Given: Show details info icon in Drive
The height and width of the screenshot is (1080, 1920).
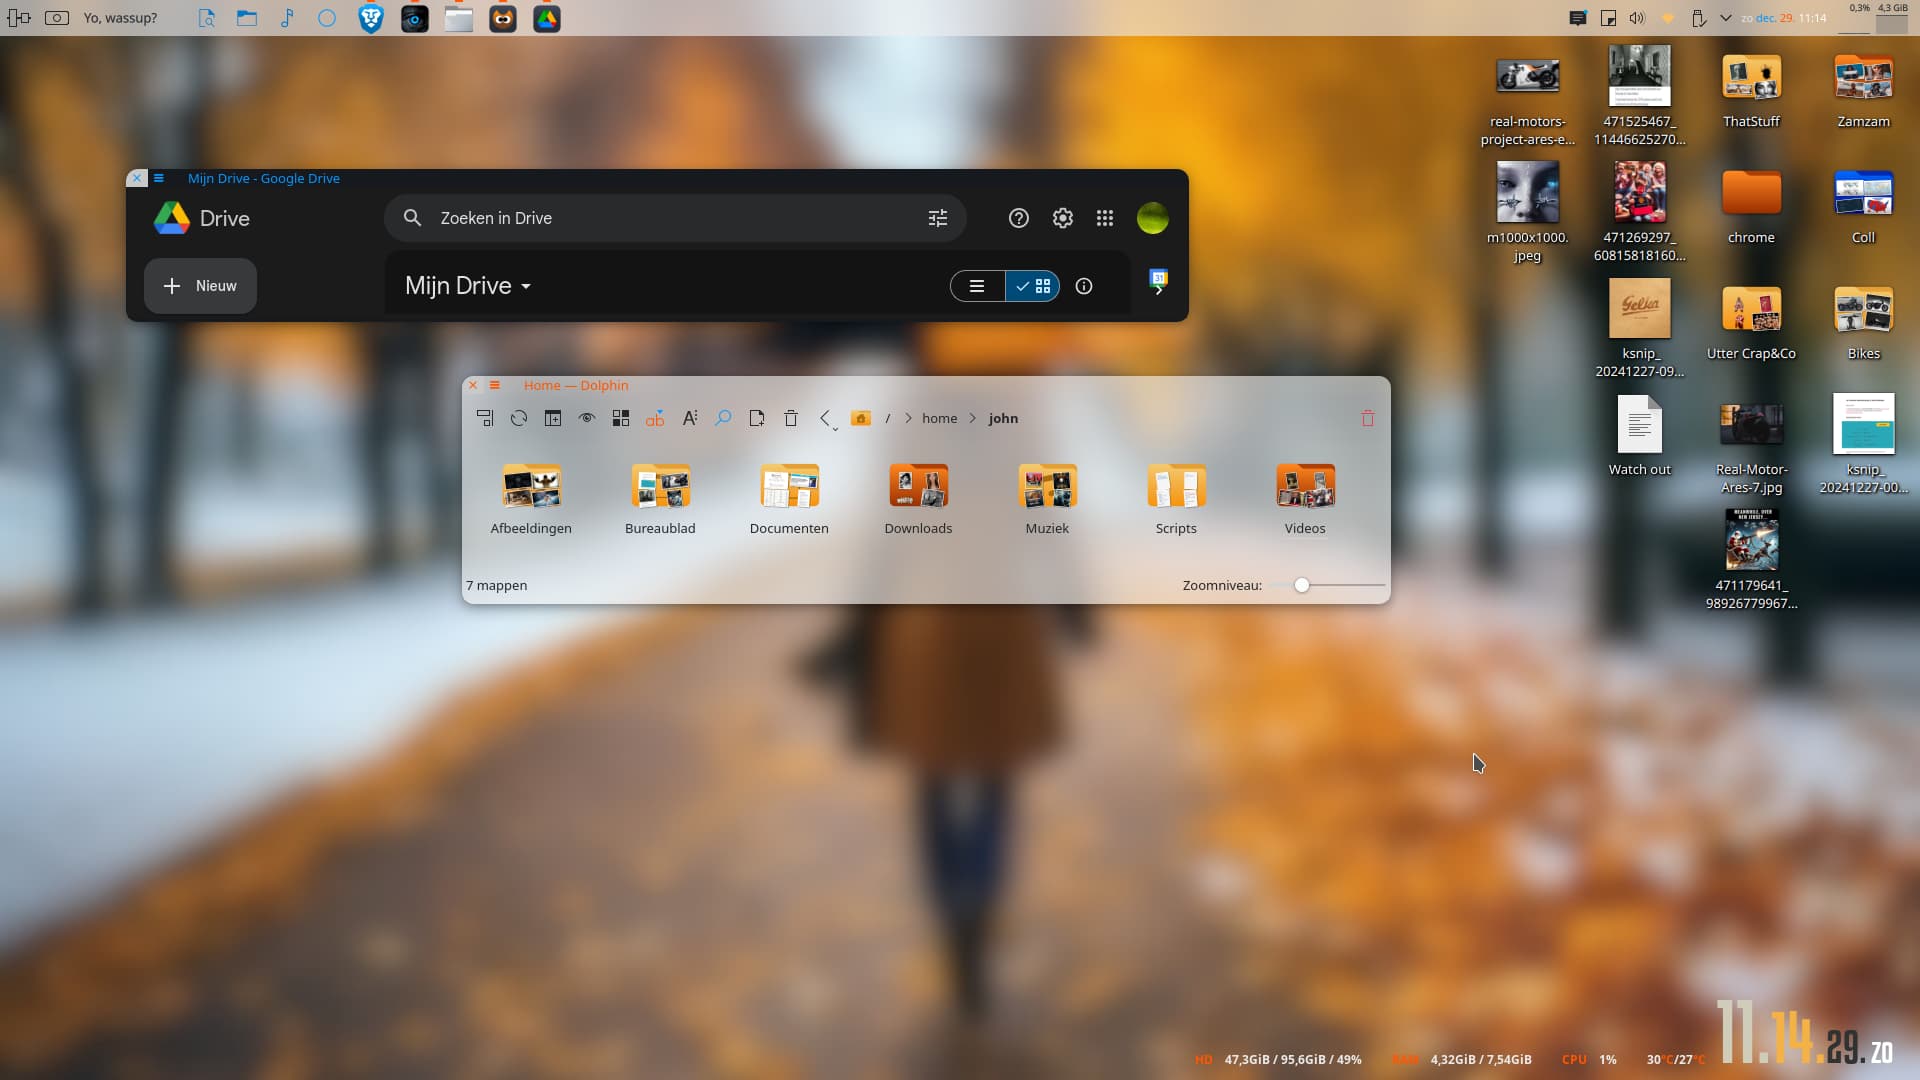Looking at the screenshot, I should click(1084, 286).
